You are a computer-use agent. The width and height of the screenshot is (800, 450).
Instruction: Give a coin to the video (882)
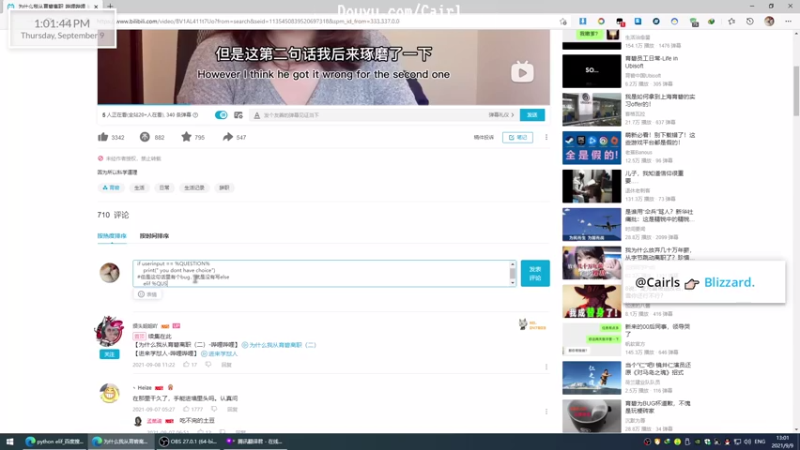pyautogui.click(x=145, y=137)
